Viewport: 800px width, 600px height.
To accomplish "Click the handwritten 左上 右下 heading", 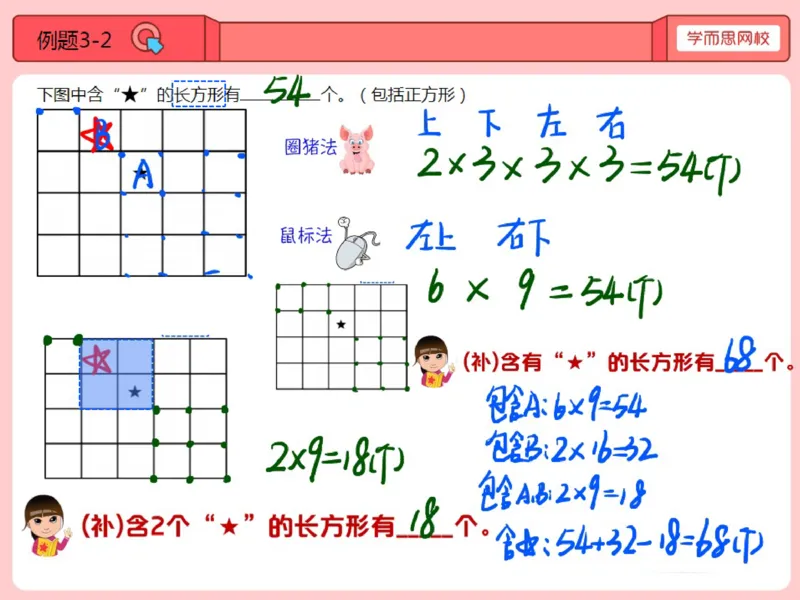I will click(478, 237).
